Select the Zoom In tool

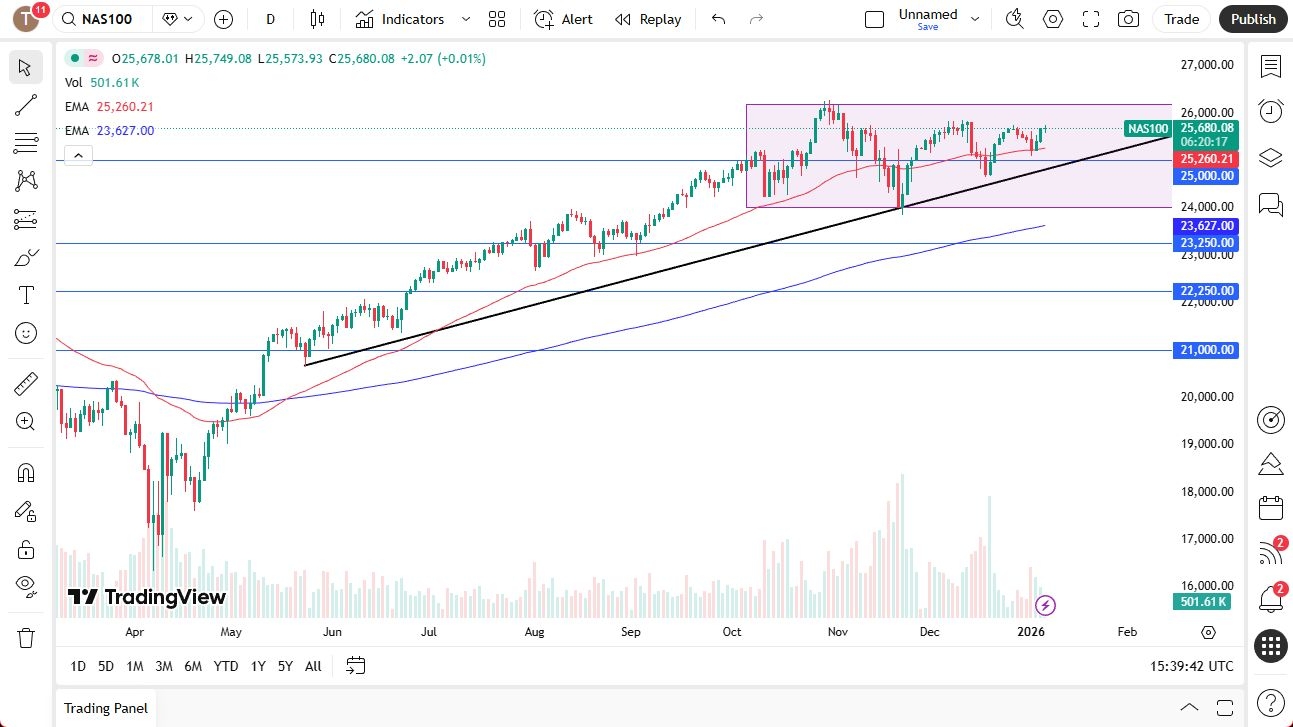25,420
